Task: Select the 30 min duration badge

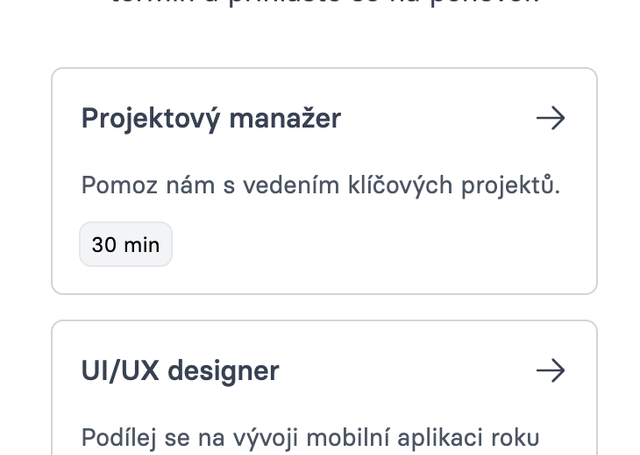Action: (x=126, y=245)
